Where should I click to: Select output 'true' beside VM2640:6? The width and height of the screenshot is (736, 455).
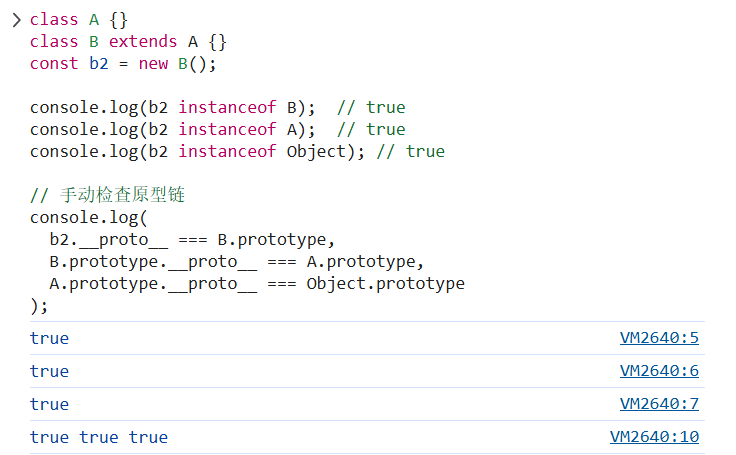tap(49, 371)
